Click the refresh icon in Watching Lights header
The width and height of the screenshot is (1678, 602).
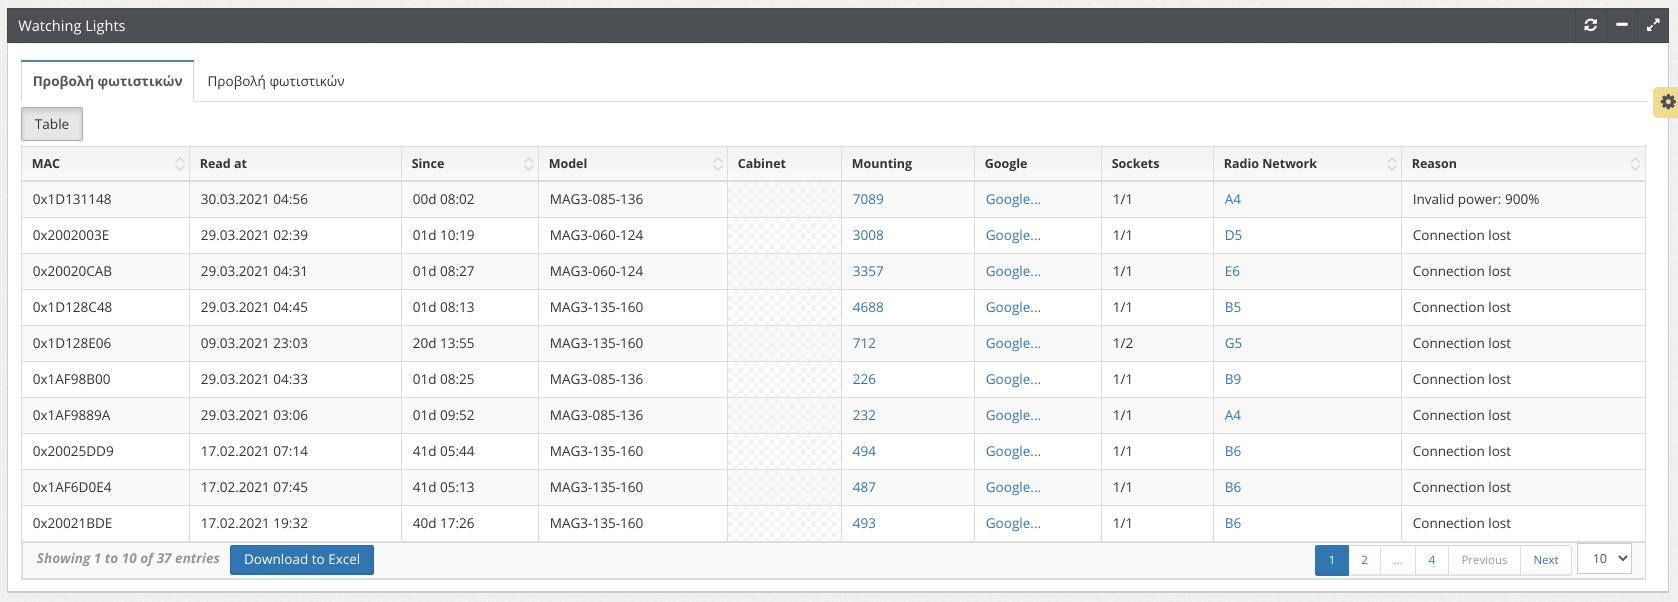(x=1590, y=25)
